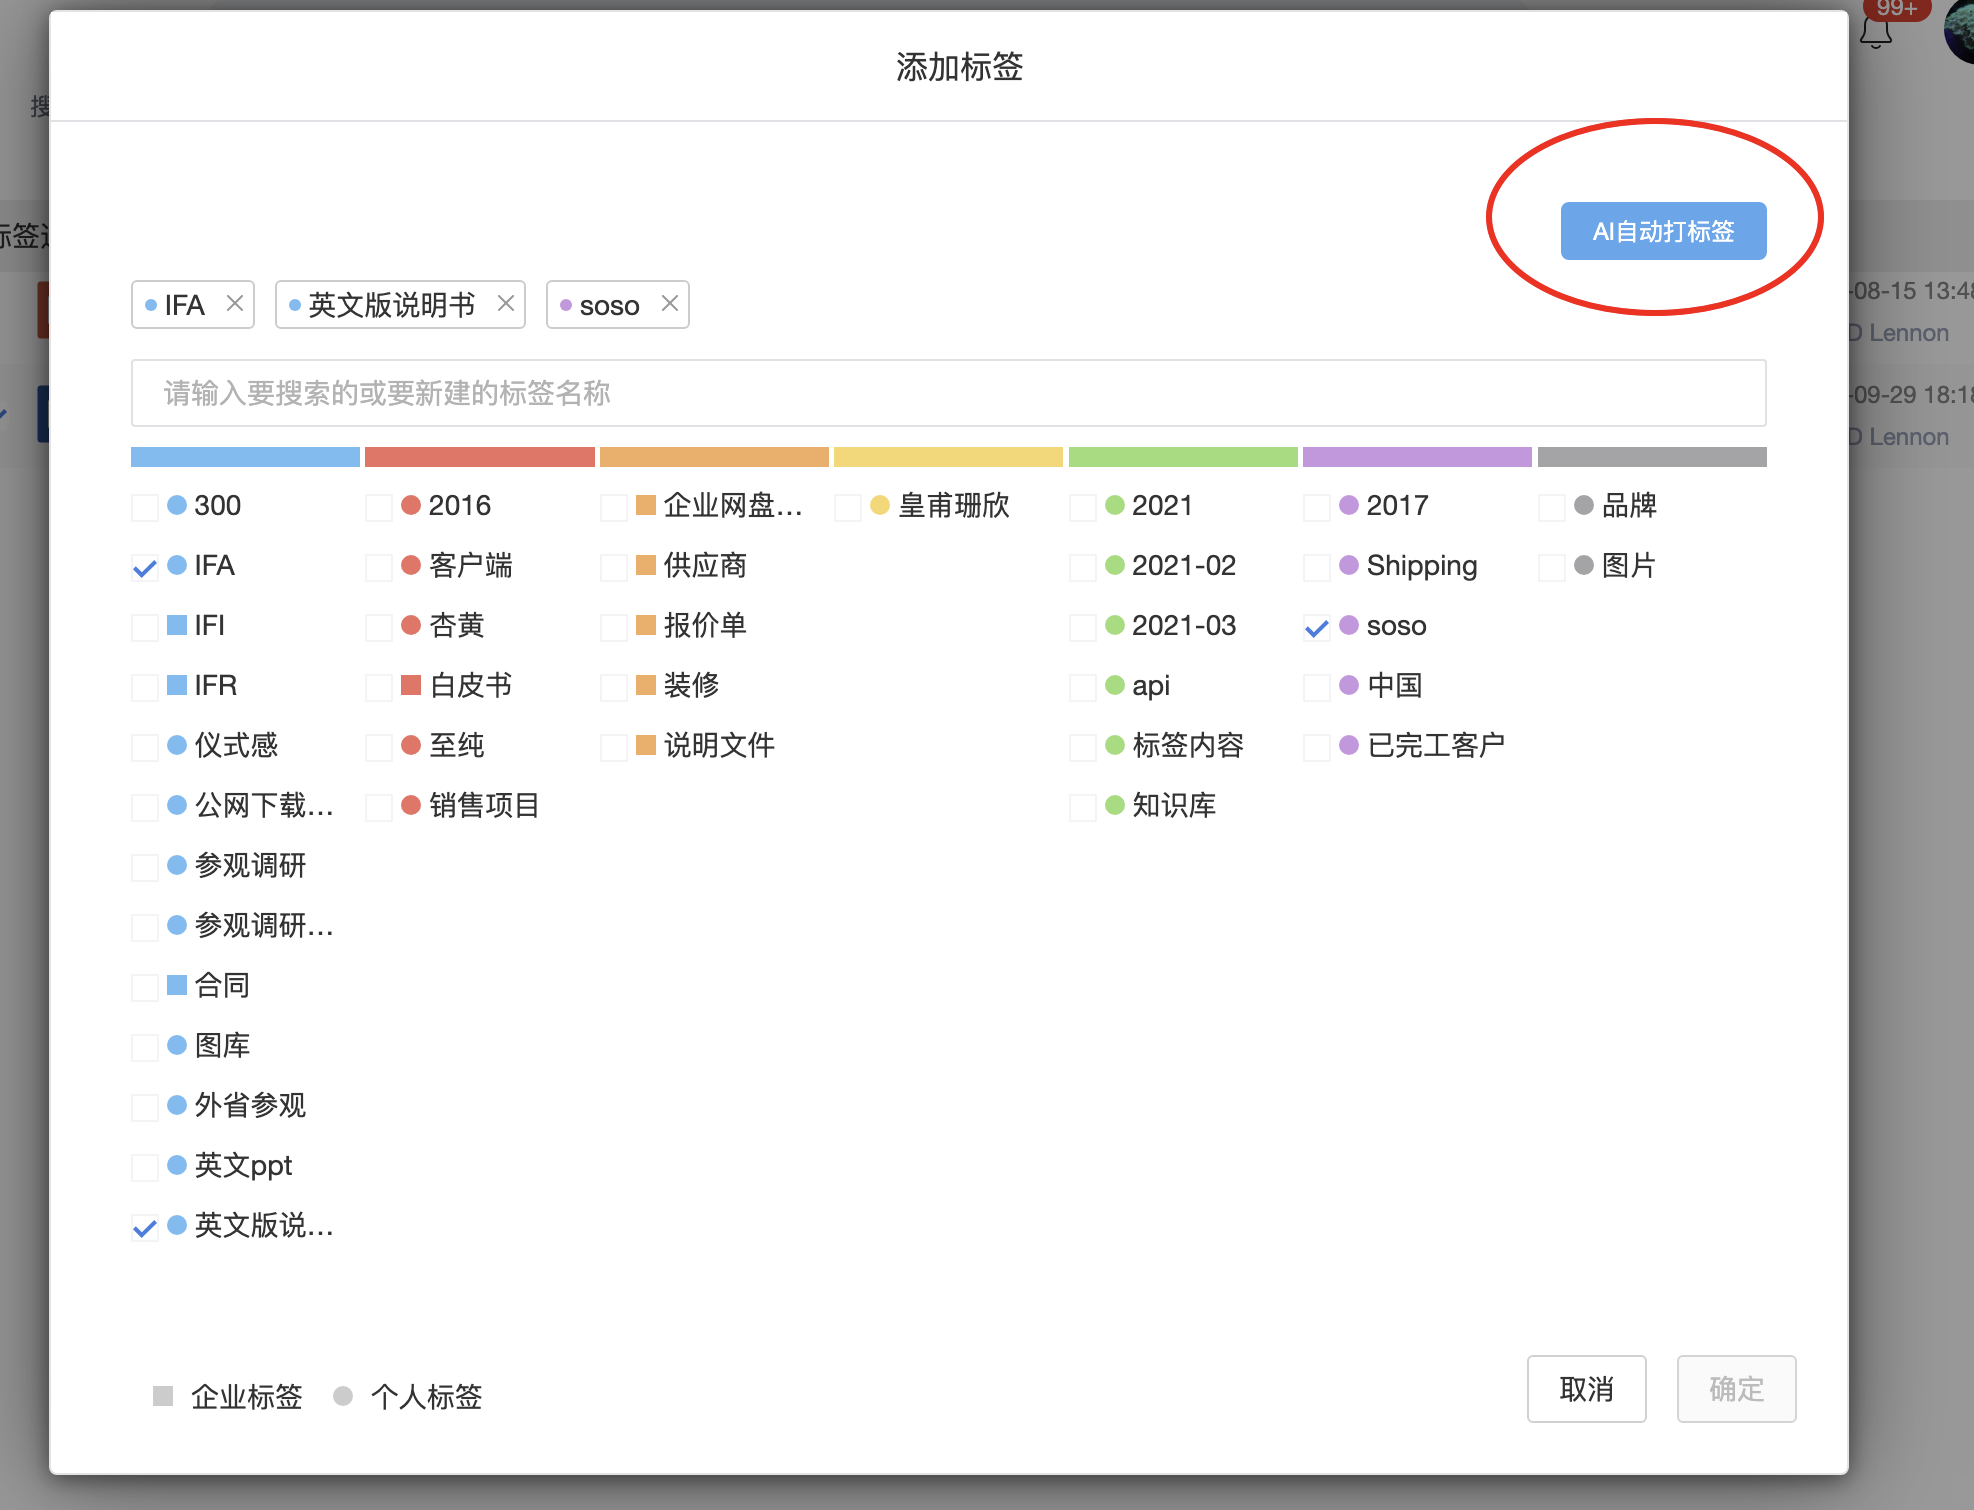This screenshot has width=1974, height=1510.
Task: Check the IFR tag checkbox
Action: [x=145, y=687]
